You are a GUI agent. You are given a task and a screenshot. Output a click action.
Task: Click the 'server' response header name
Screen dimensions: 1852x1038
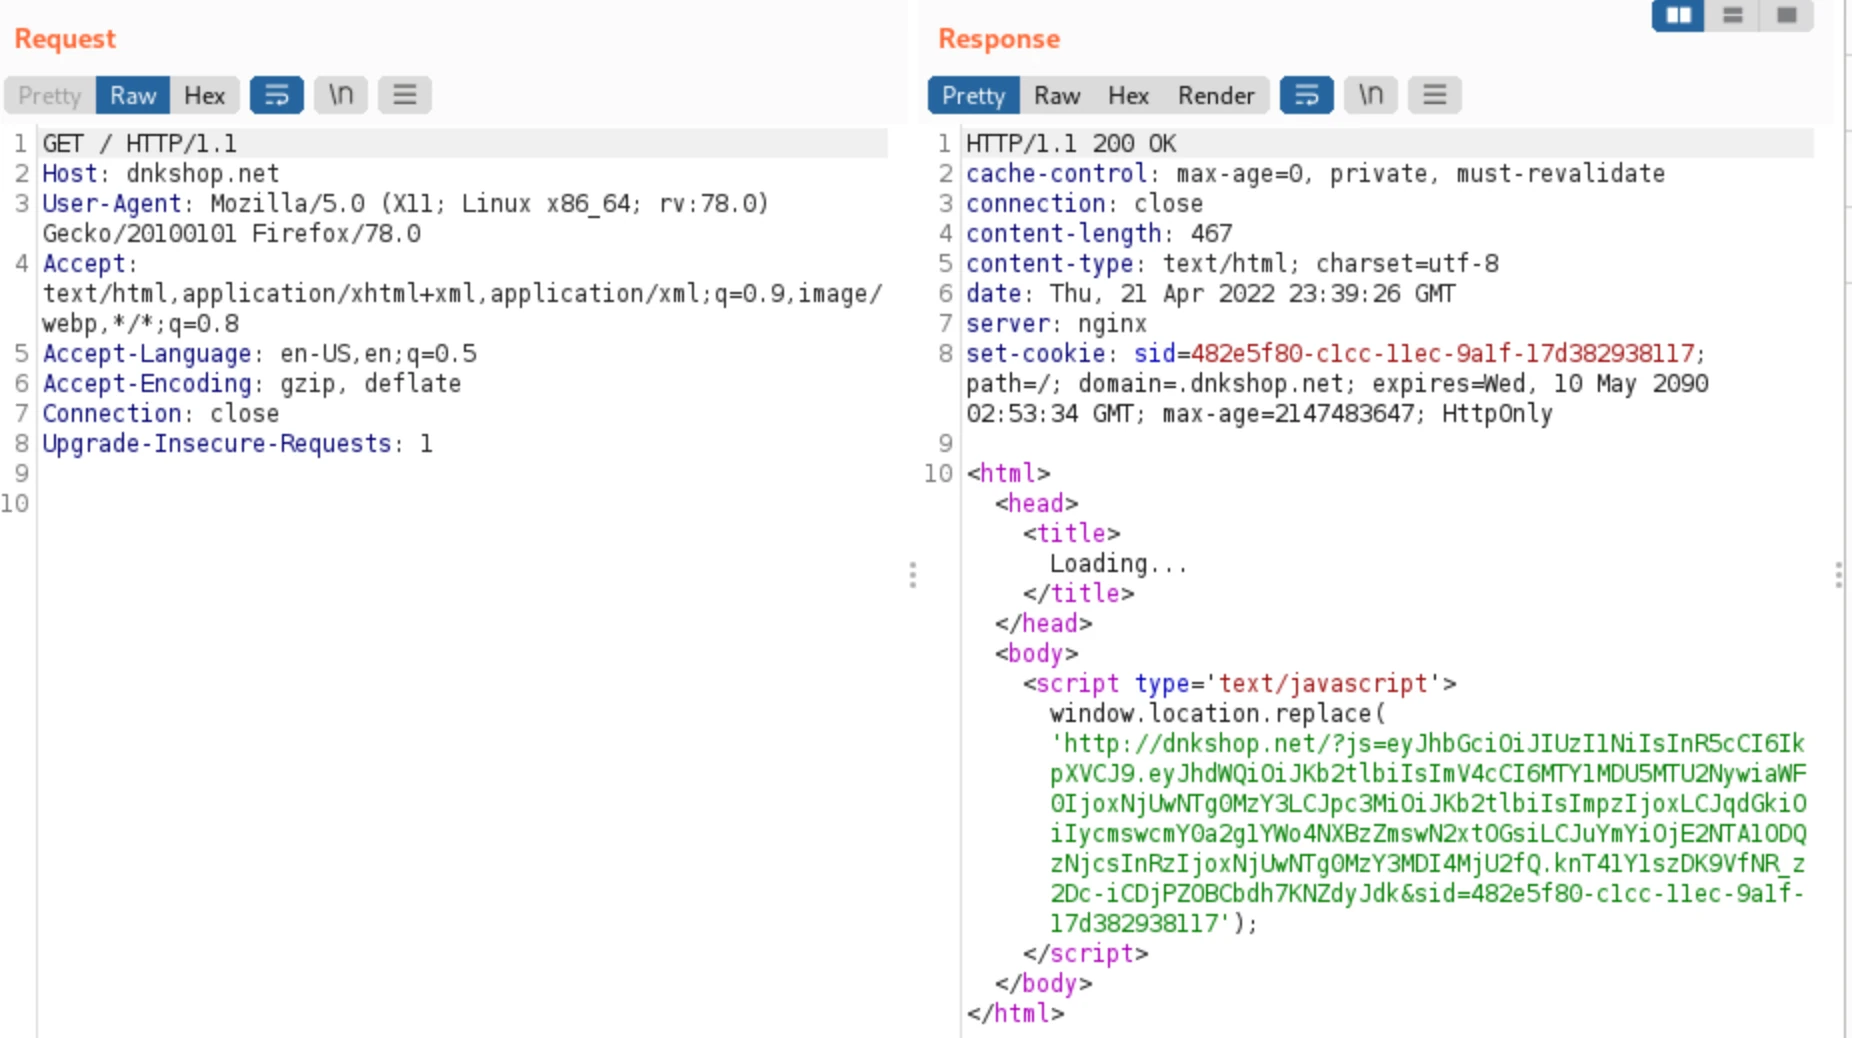[x=1008, y=324]
